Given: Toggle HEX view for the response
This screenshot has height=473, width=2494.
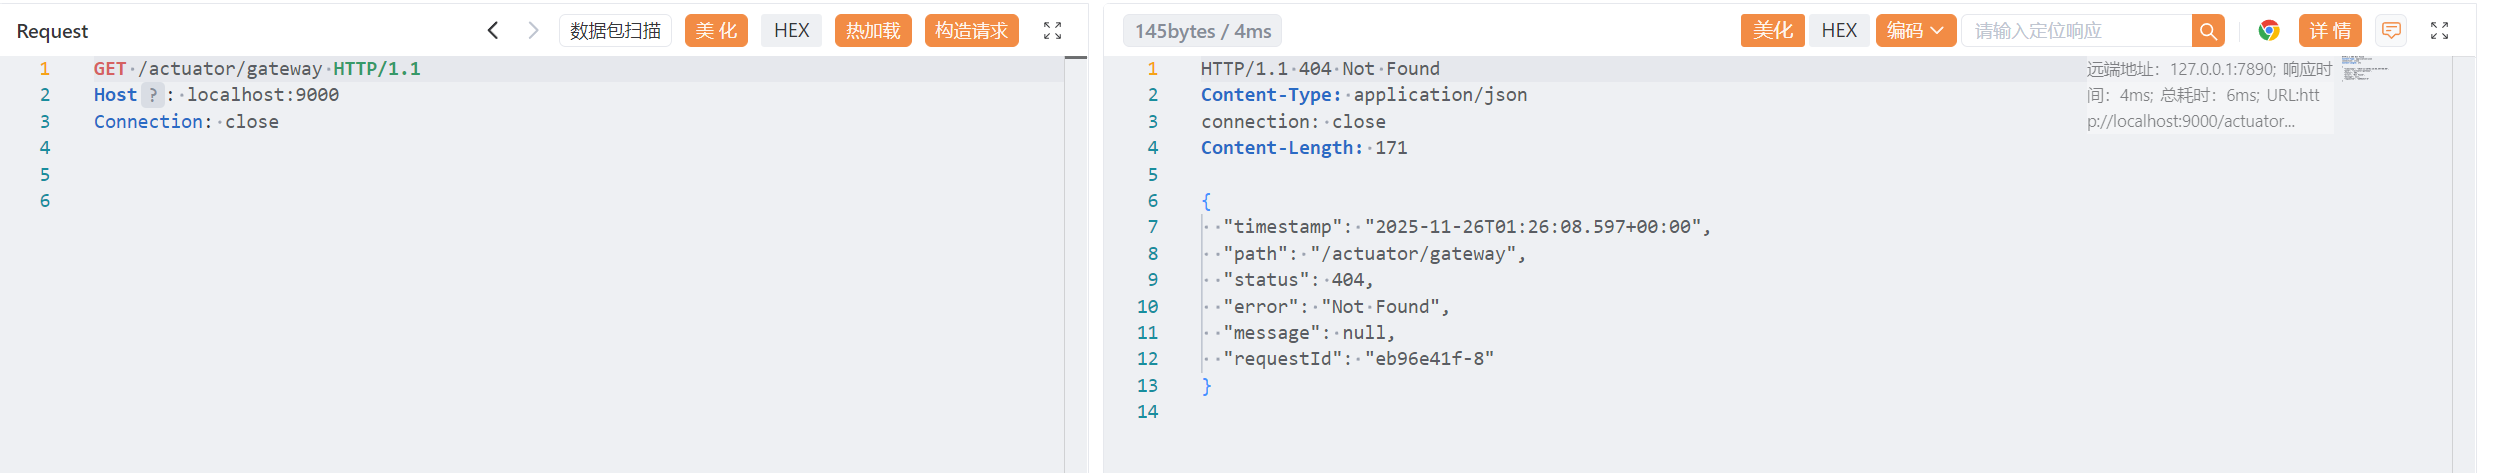Looking at the screenshot, I should coord(1839,31).
